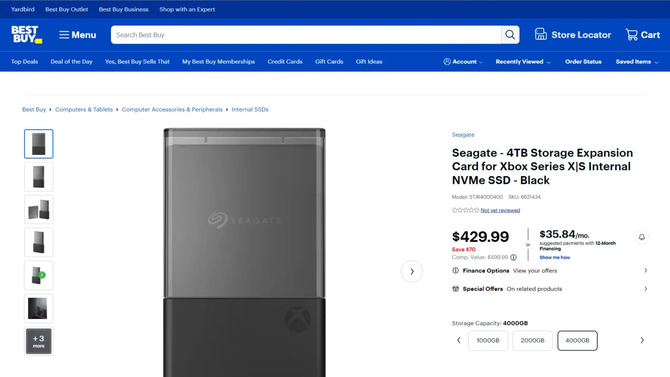Select the 2000GB storage capacity
670x377 pixels.
(x=532, y=341)
